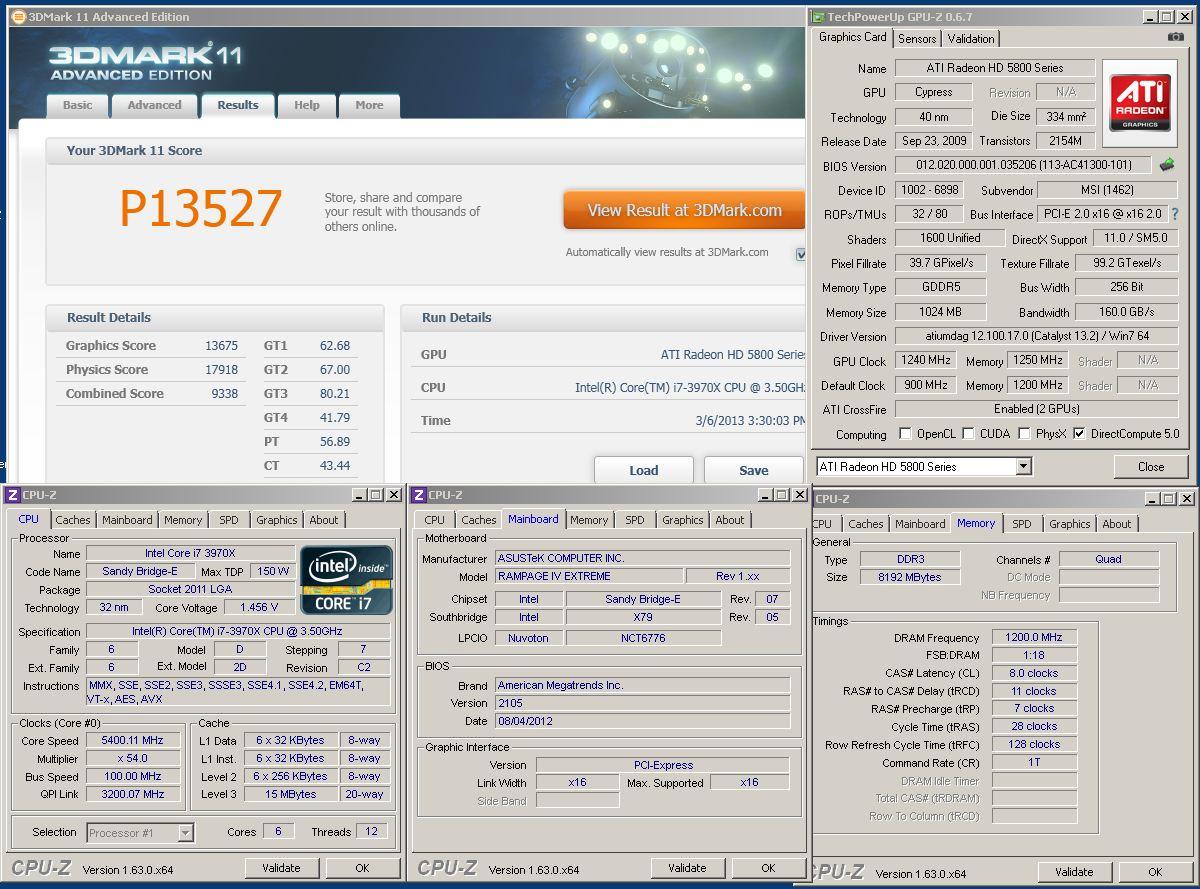Click the GT3 value 80.21
Viewport: 1200px width, 889px height.
[334, 393]
